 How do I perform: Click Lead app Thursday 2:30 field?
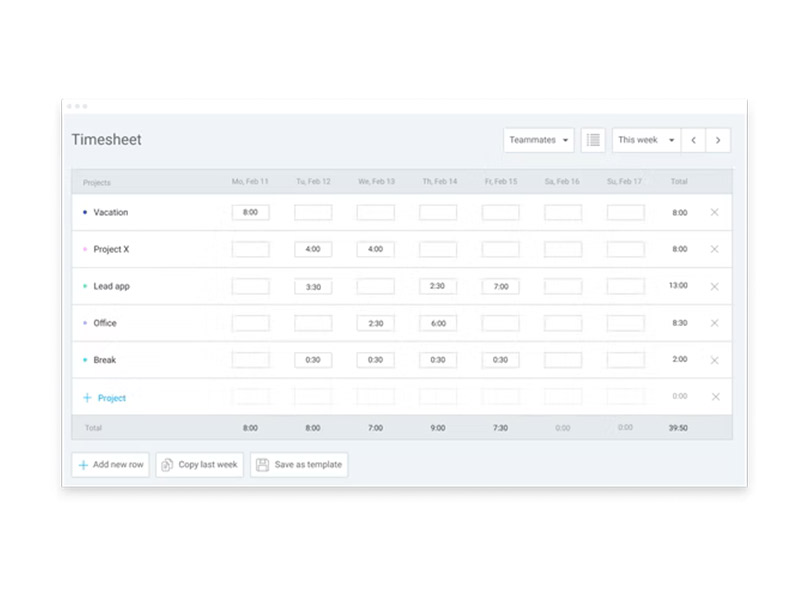[x=438, y=286]
